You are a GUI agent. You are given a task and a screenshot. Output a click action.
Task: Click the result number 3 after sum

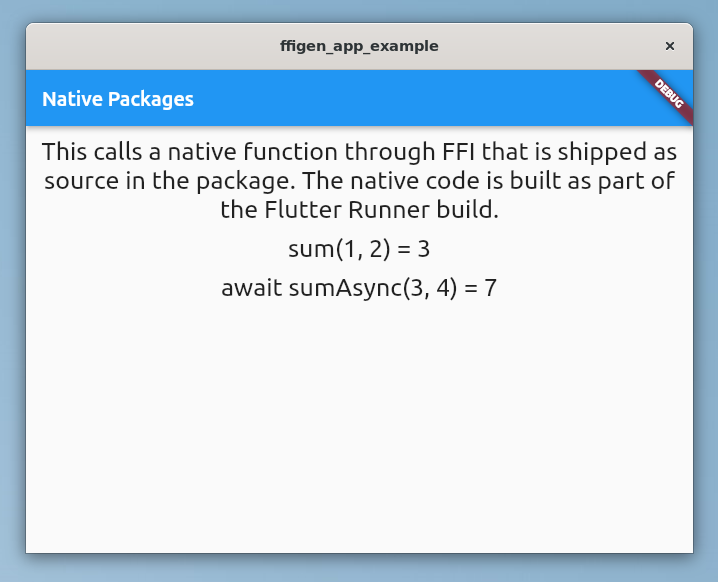pyautogui.click(x=424, y=250)
